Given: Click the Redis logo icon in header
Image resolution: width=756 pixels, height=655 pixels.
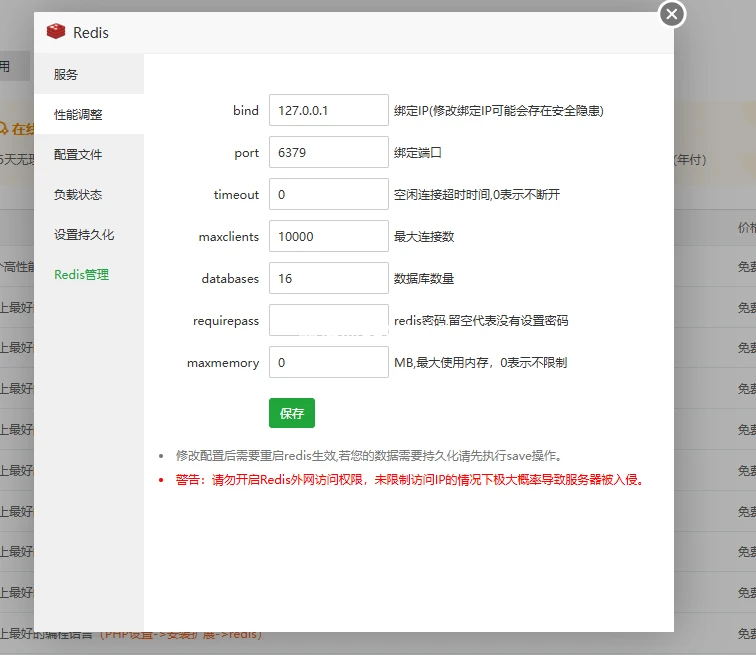Looking at the screenshot, I should coord(56,32).
